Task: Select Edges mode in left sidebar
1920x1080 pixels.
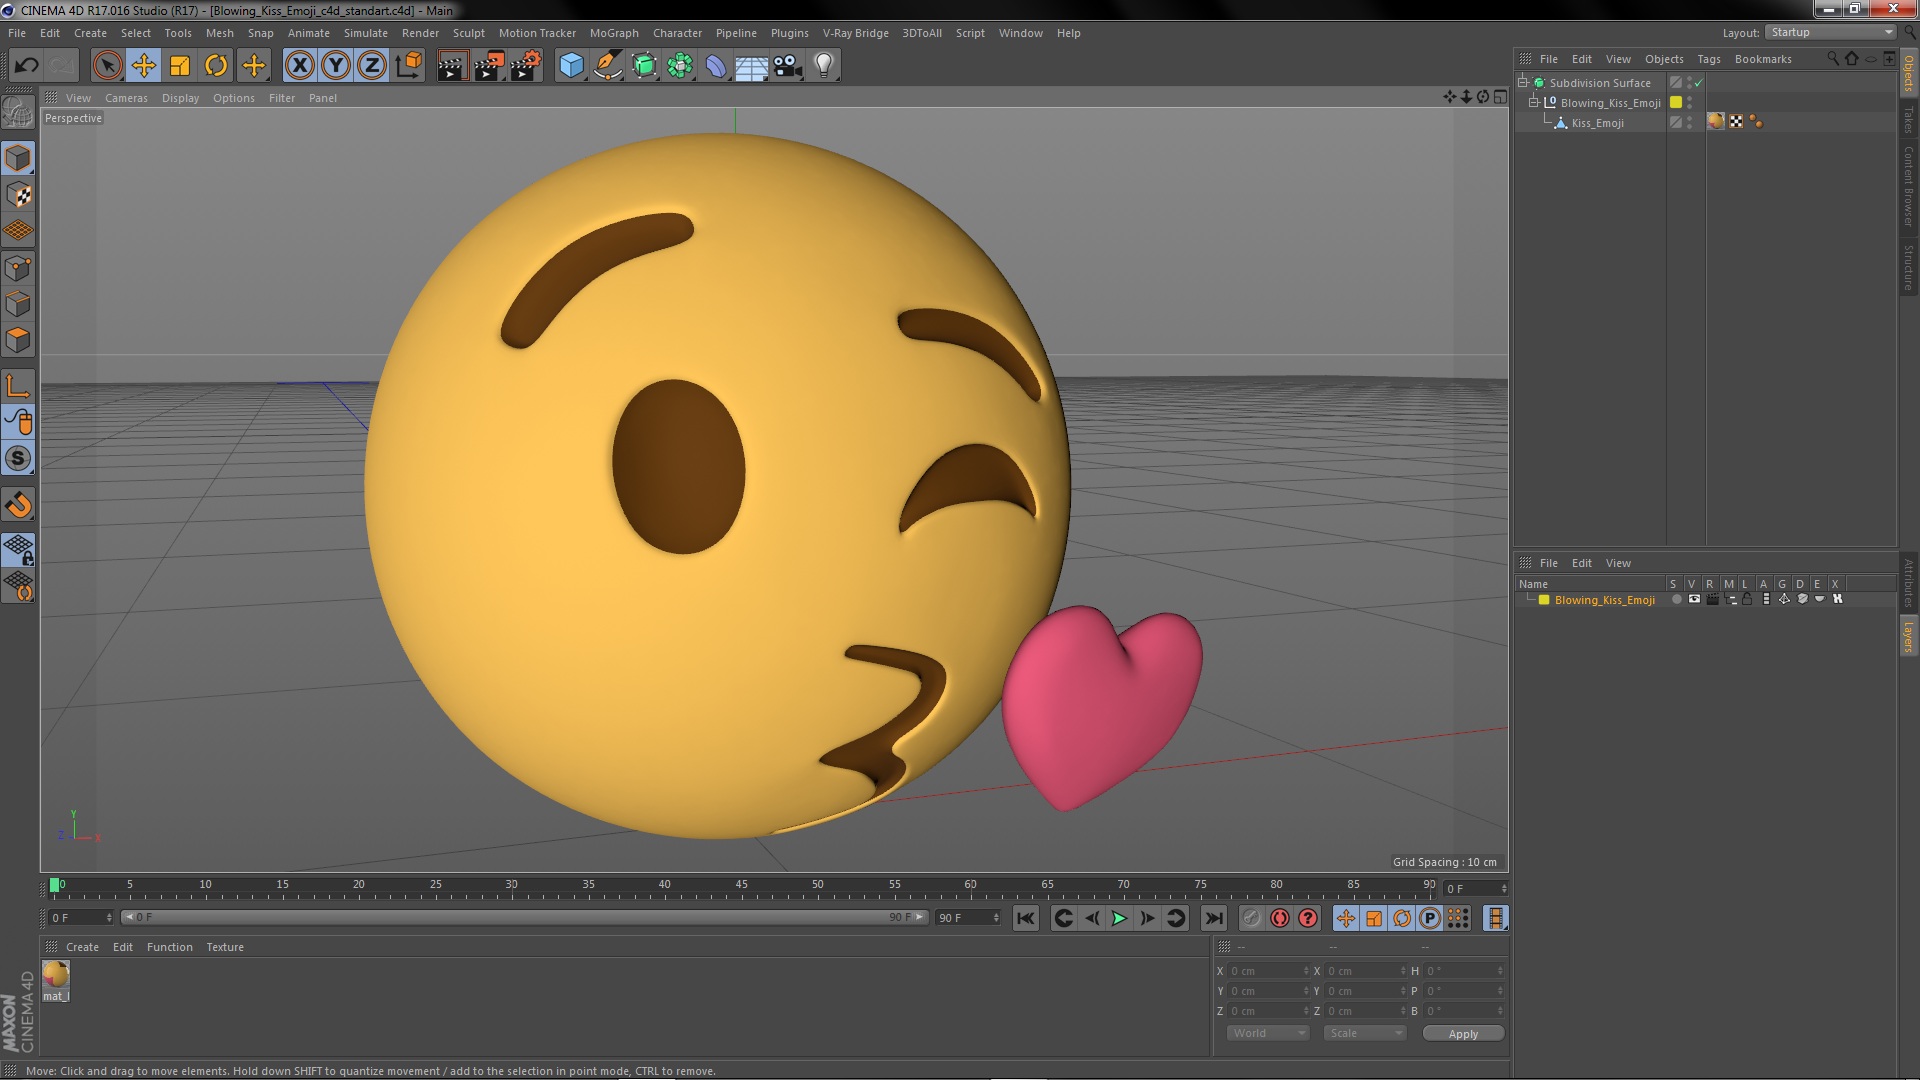Action: [18, 304]
